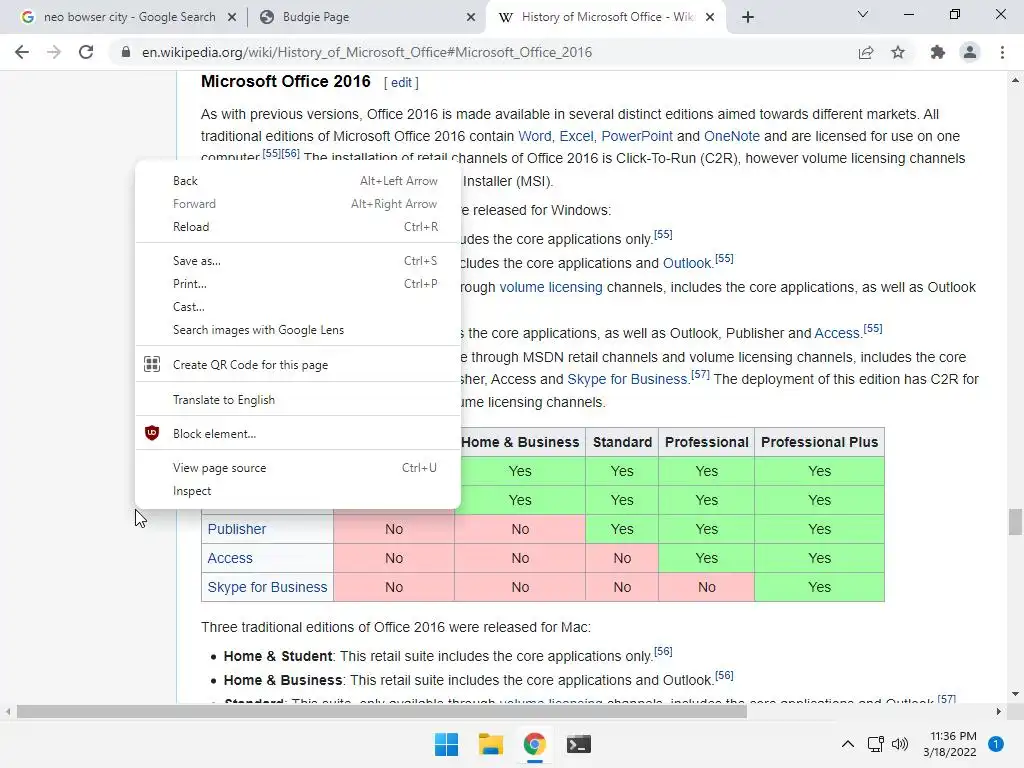This screenshot has height=768, width=1024.
Task: Open notification badge in taskbar
Action: click(x=996, y=744)
